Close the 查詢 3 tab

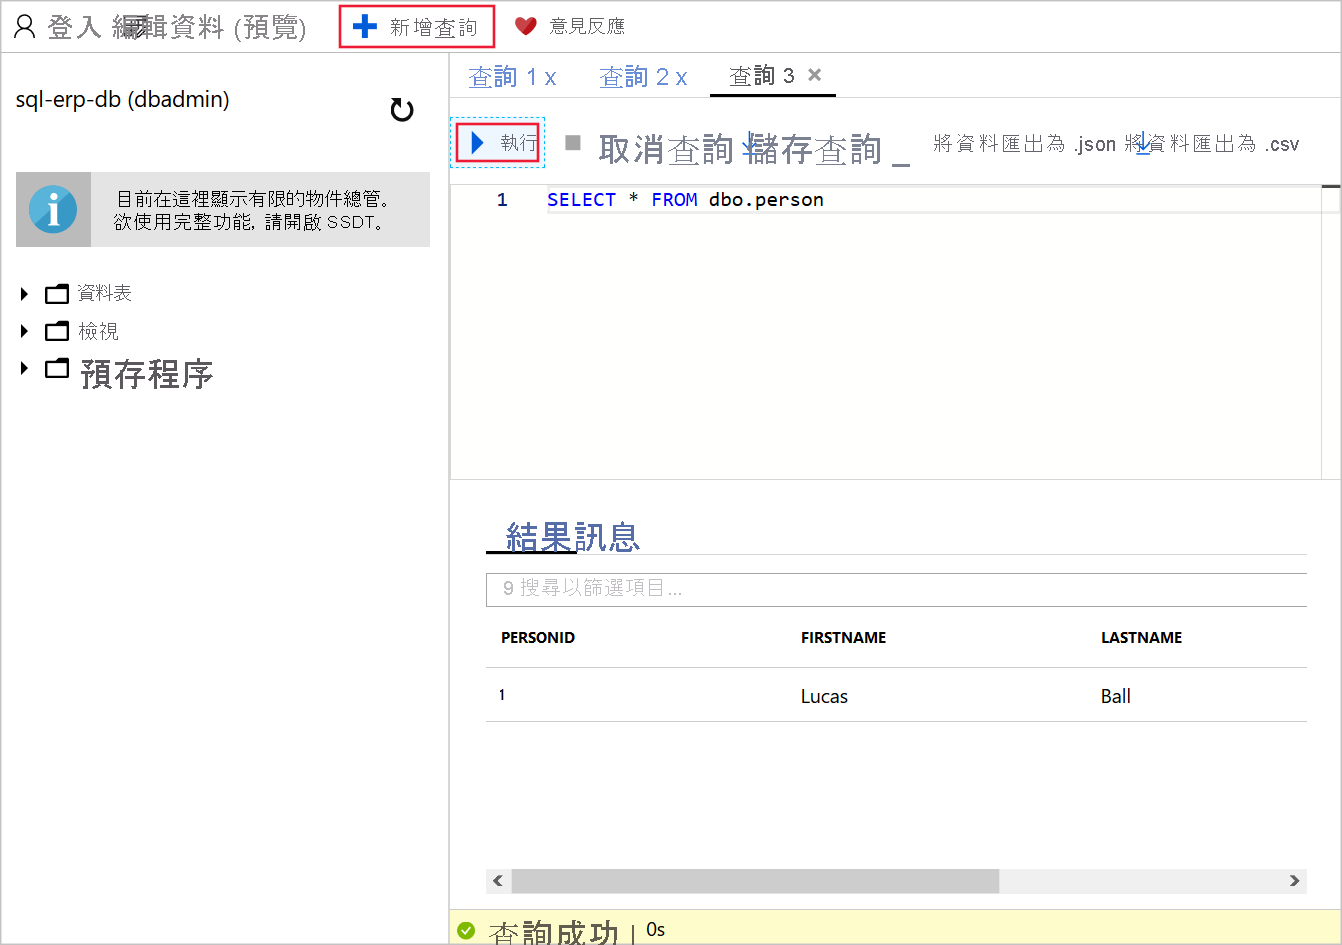(815, 74)
